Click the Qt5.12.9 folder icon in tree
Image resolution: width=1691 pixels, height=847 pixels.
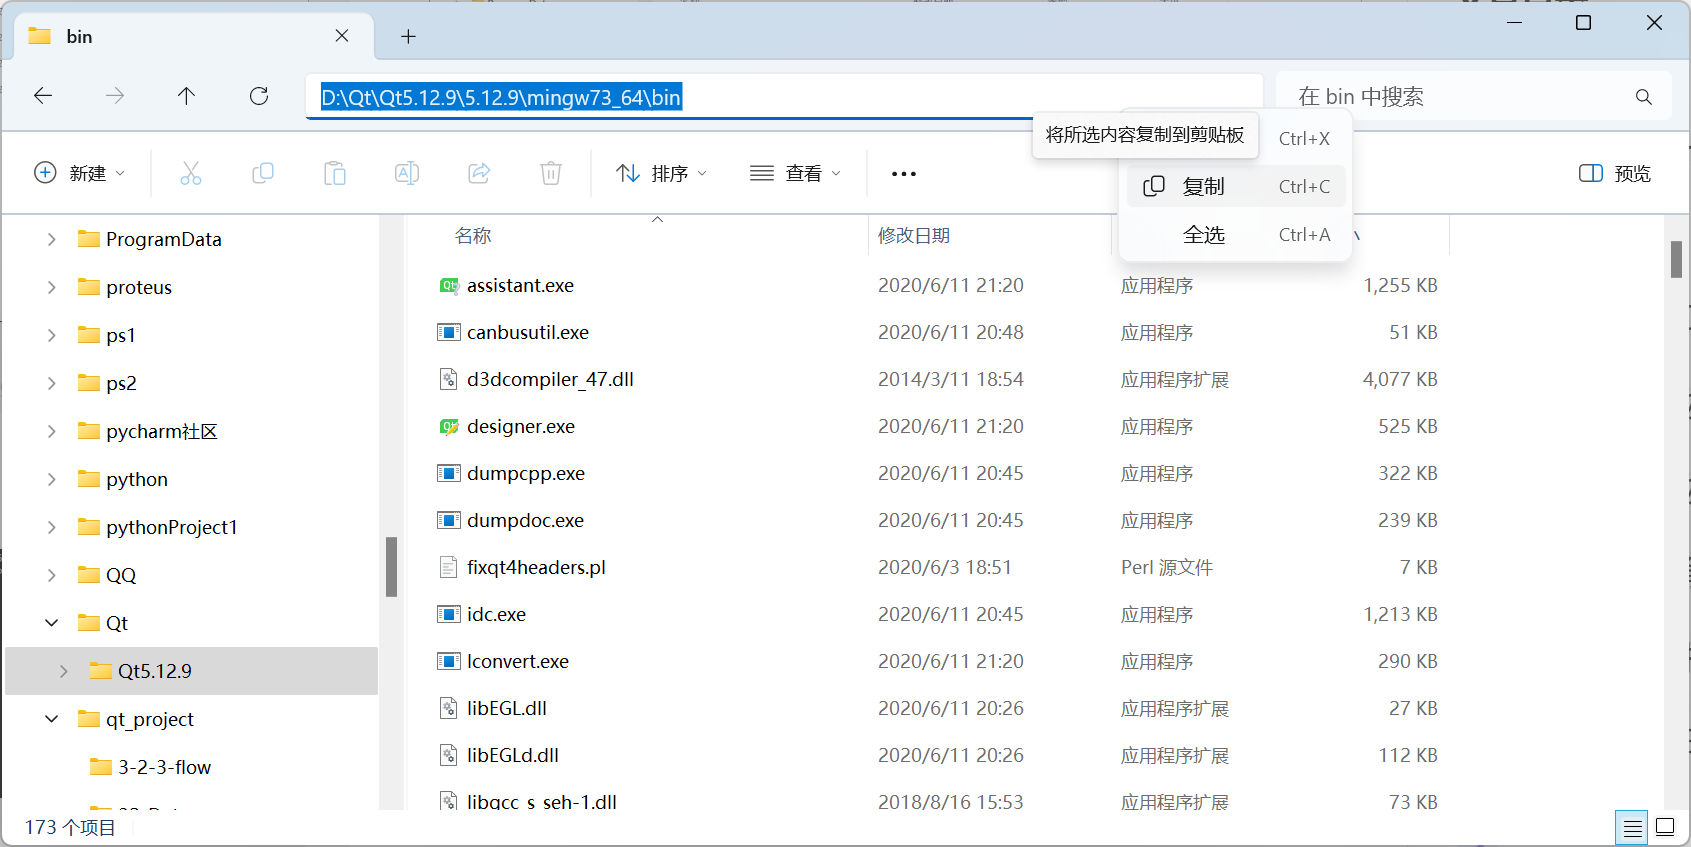click(100, 671)
